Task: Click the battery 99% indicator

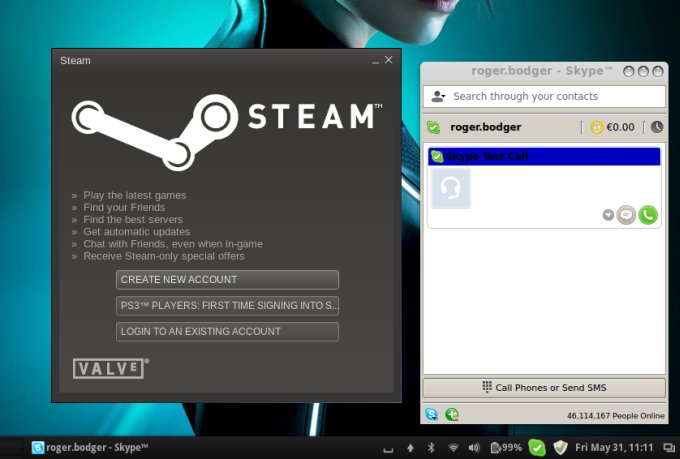Action: [x=506, y=447]
